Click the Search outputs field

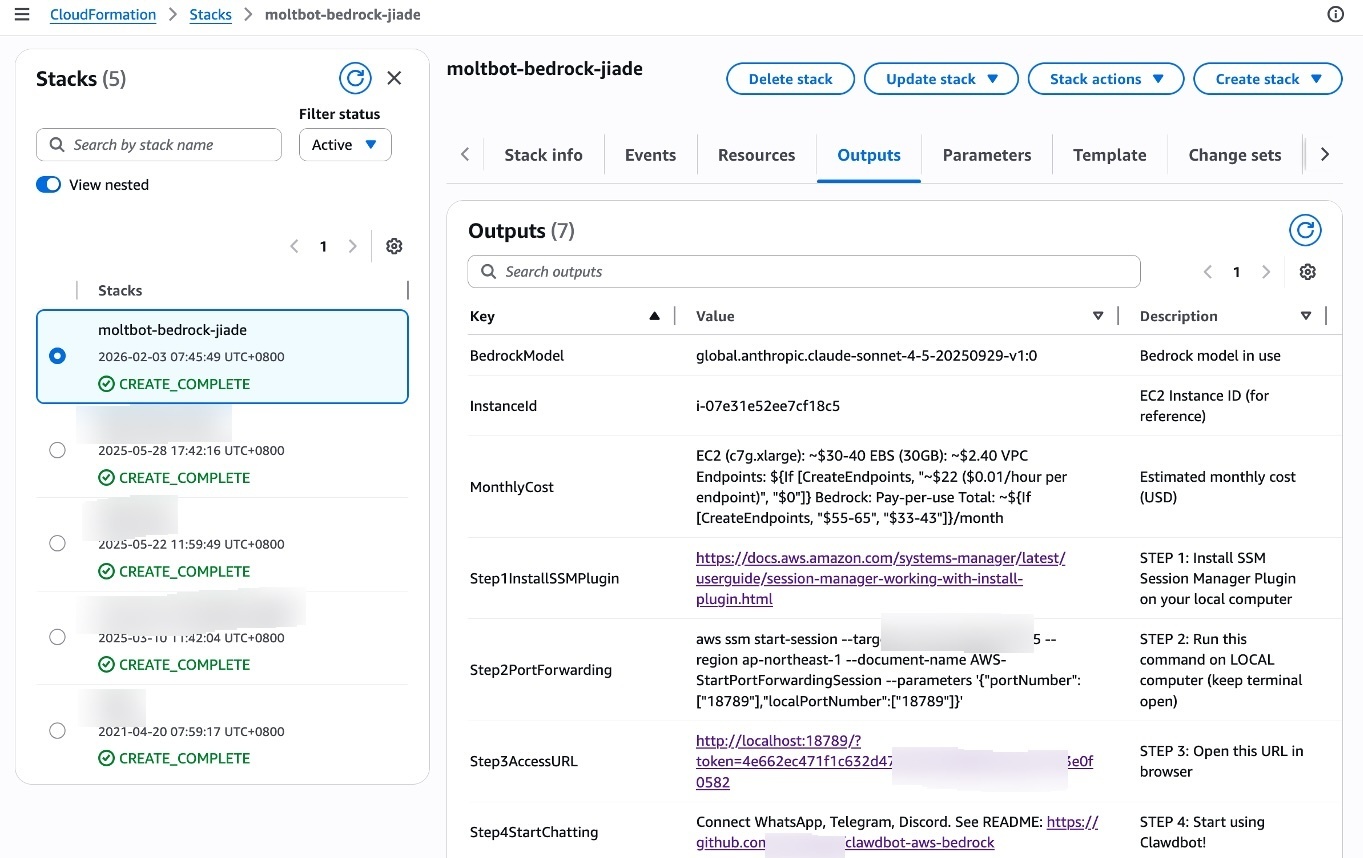tap(804, 272)
